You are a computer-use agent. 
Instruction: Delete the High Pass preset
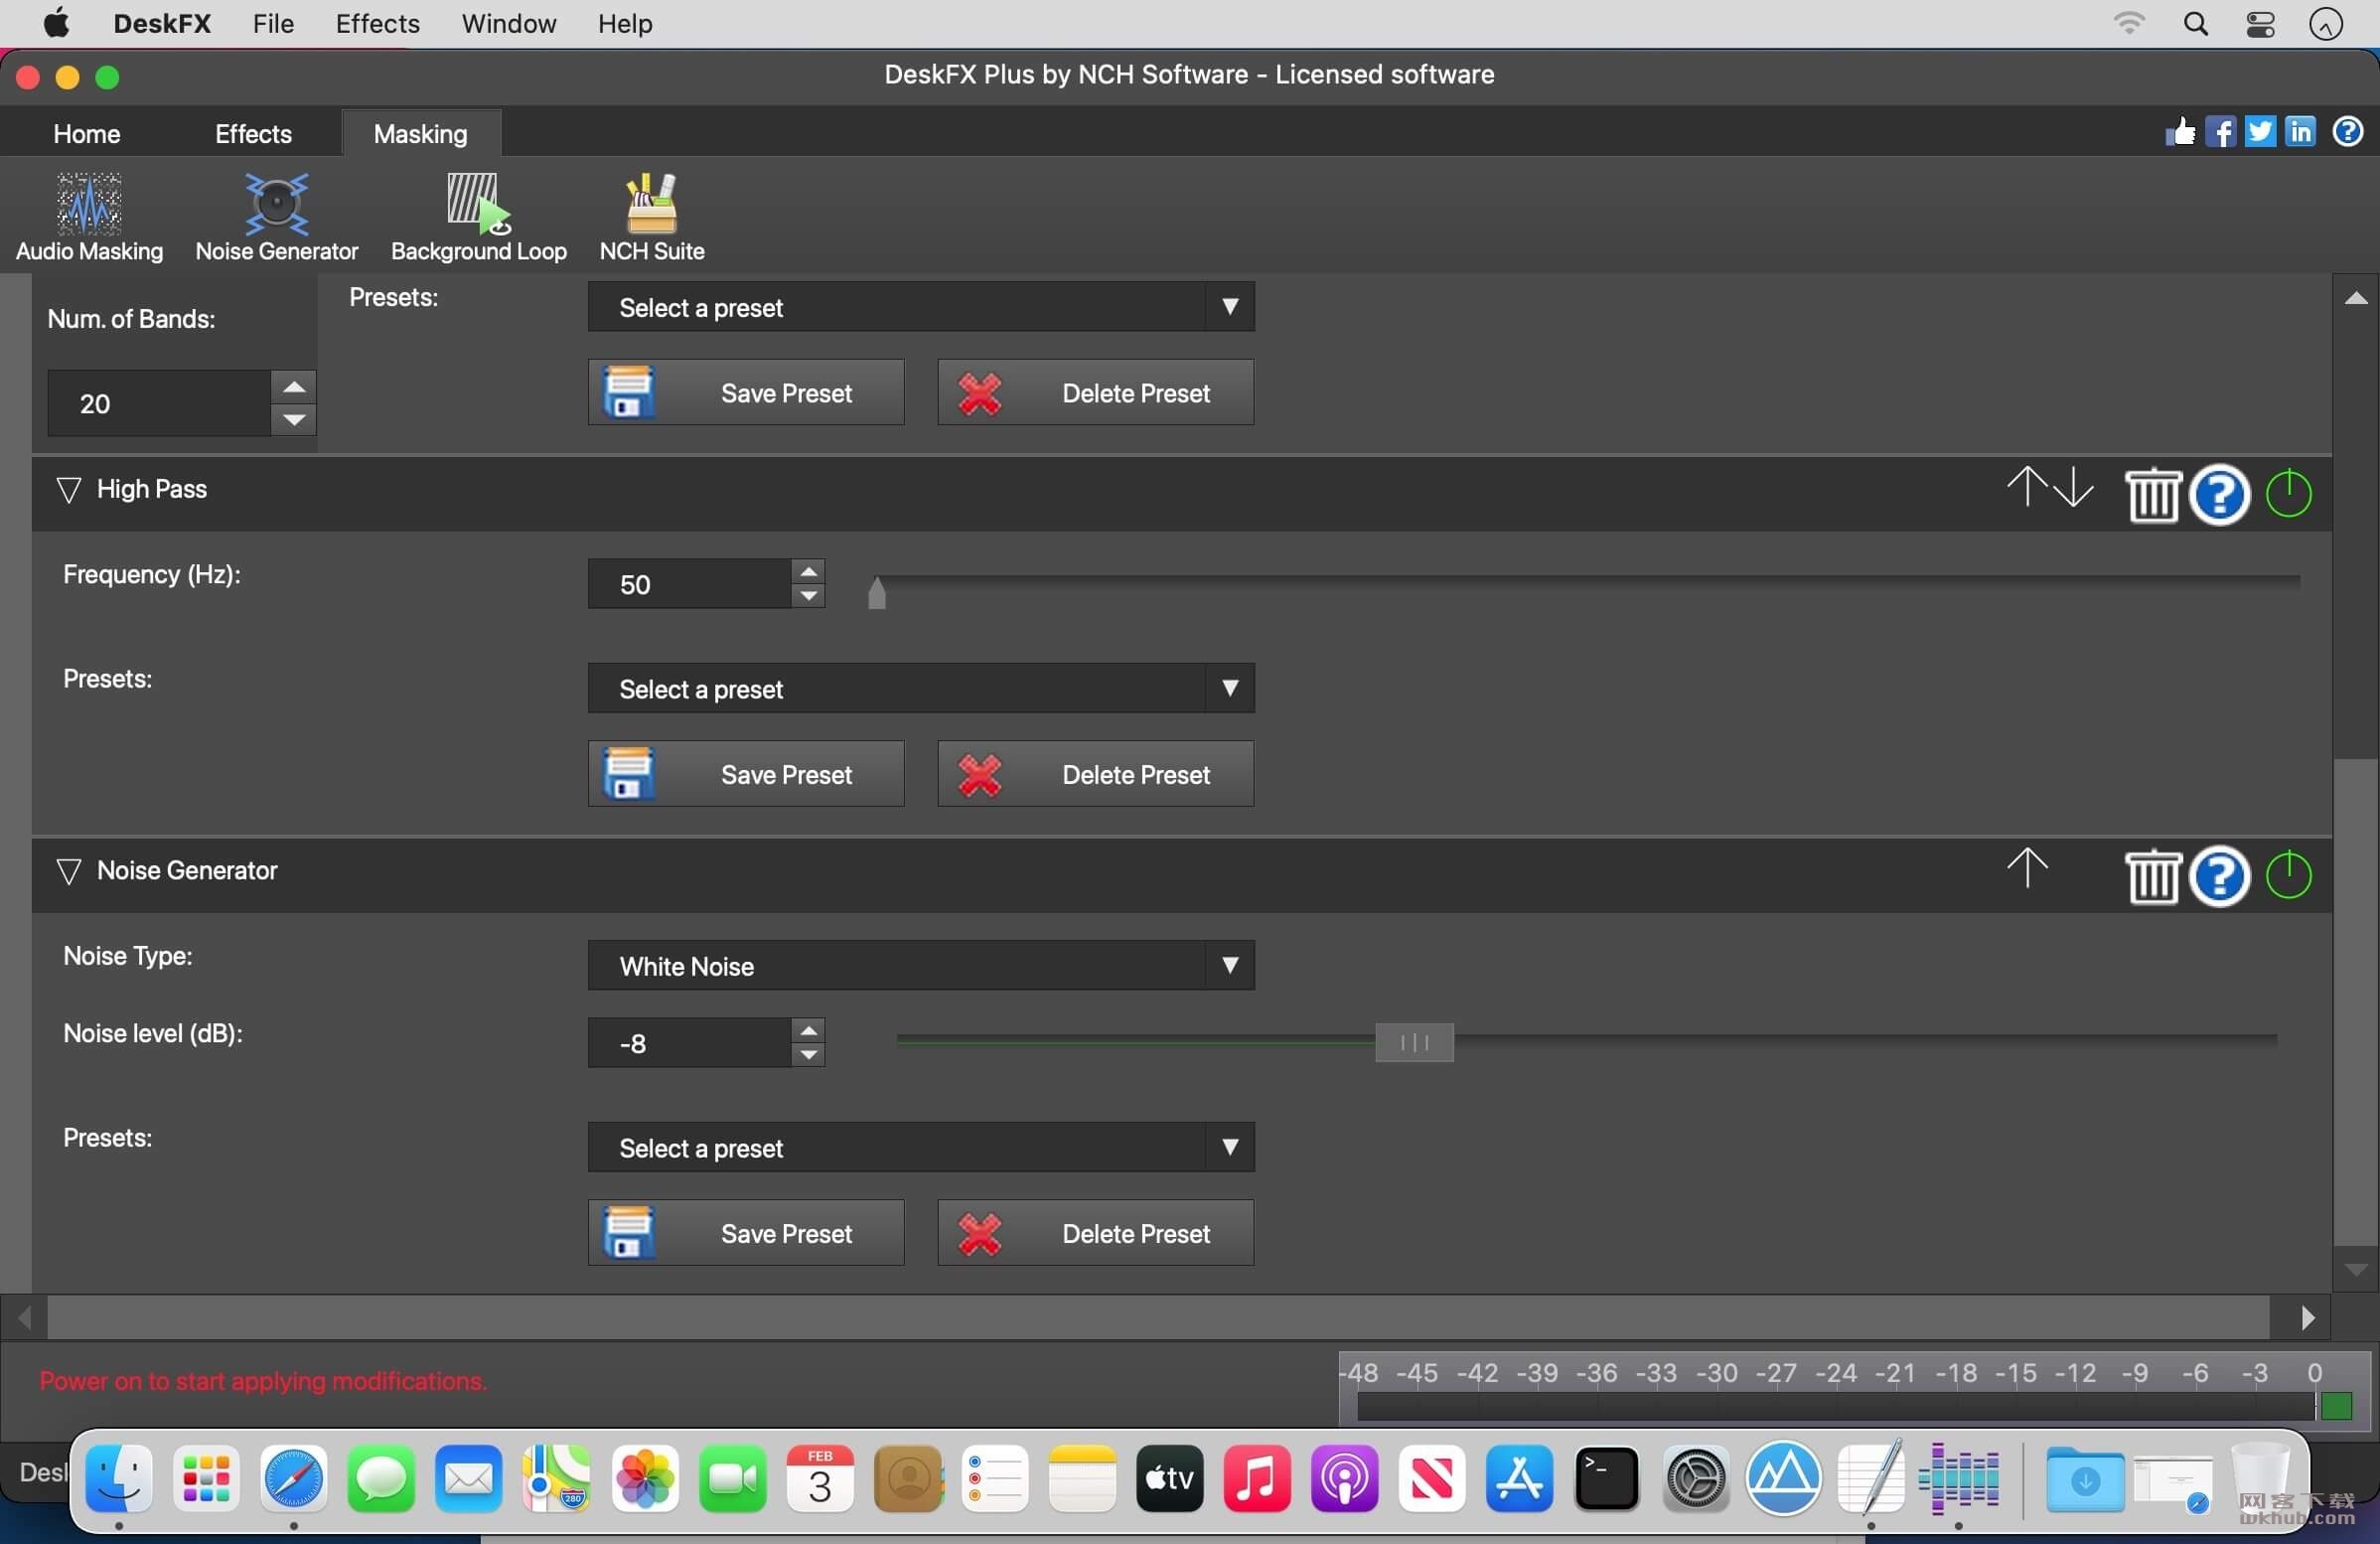click(1096, 774)
